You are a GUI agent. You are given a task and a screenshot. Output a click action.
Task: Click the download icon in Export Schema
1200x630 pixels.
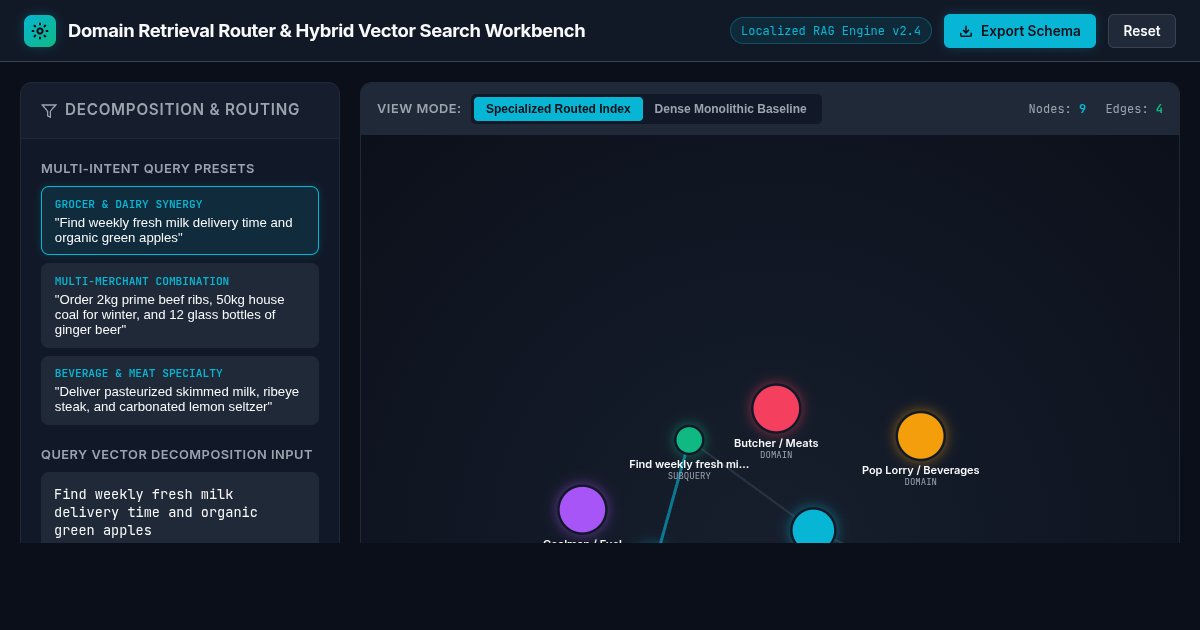[x=966, y=31]
